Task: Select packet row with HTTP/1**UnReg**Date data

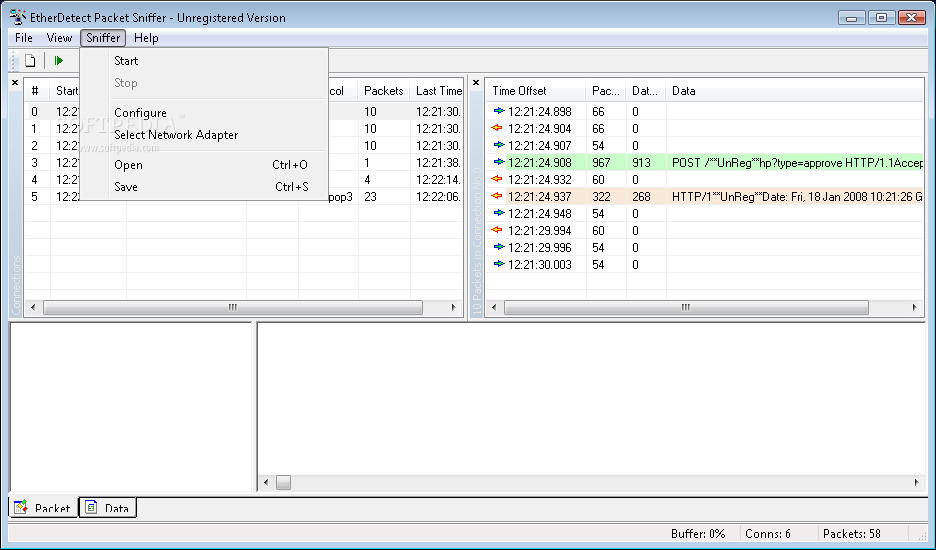Action: (704, 196)
